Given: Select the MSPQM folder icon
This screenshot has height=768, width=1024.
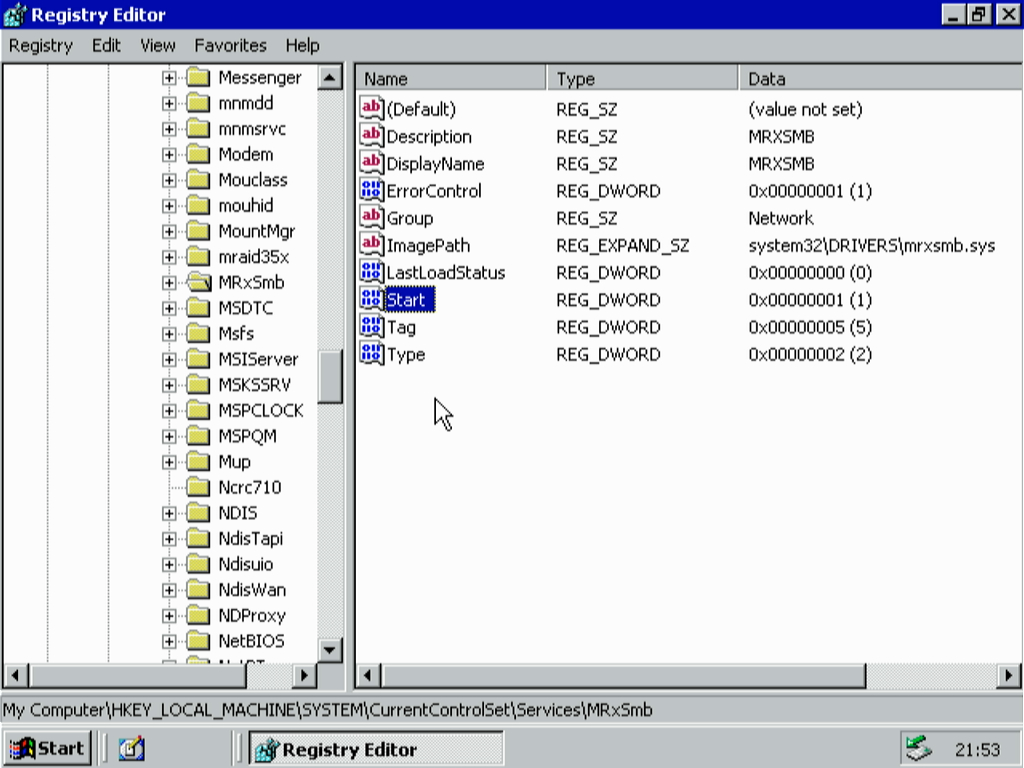Looking at the screenshot, I should point(198,436).
